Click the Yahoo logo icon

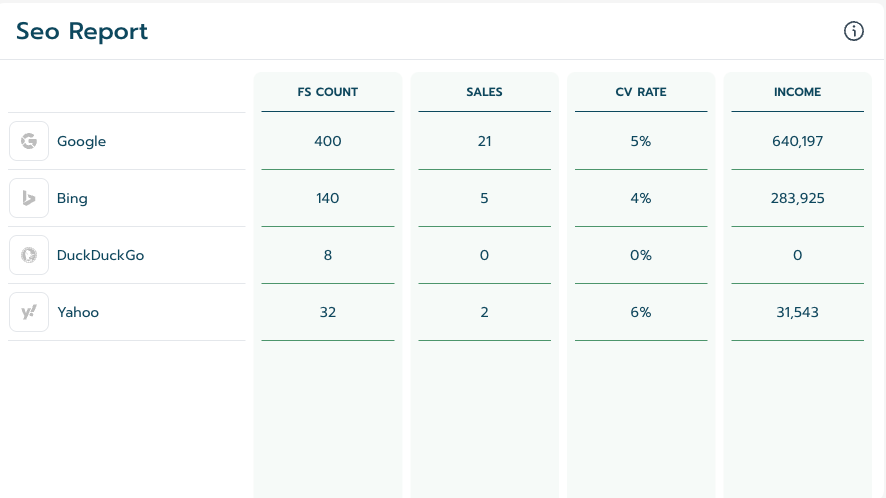(29, 312)
